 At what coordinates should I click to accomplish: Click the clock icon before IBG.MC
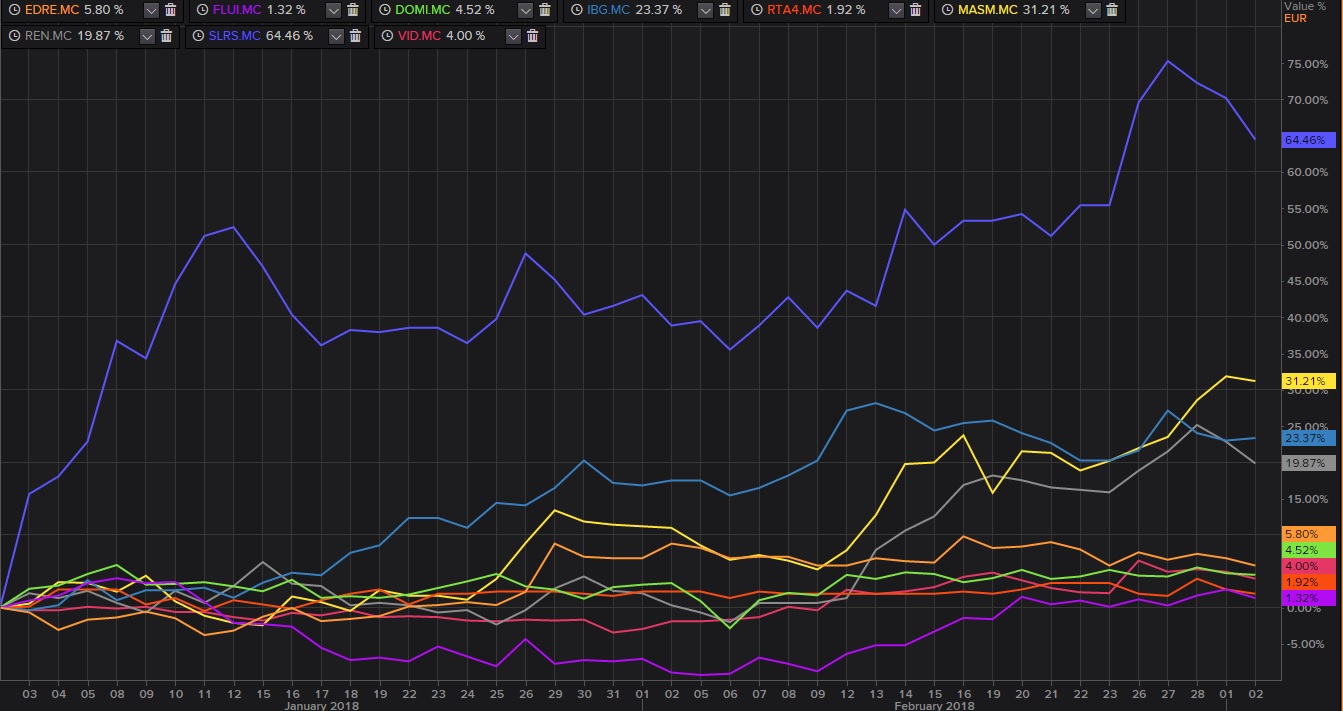[576, 10]
